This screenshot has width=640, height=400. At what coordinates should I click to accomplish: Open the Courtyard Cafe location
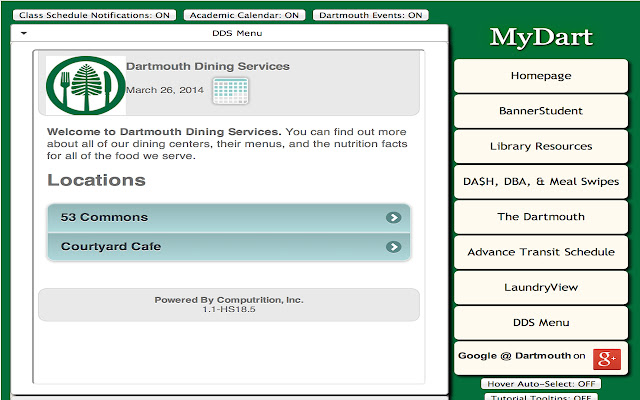pos(229,247)
